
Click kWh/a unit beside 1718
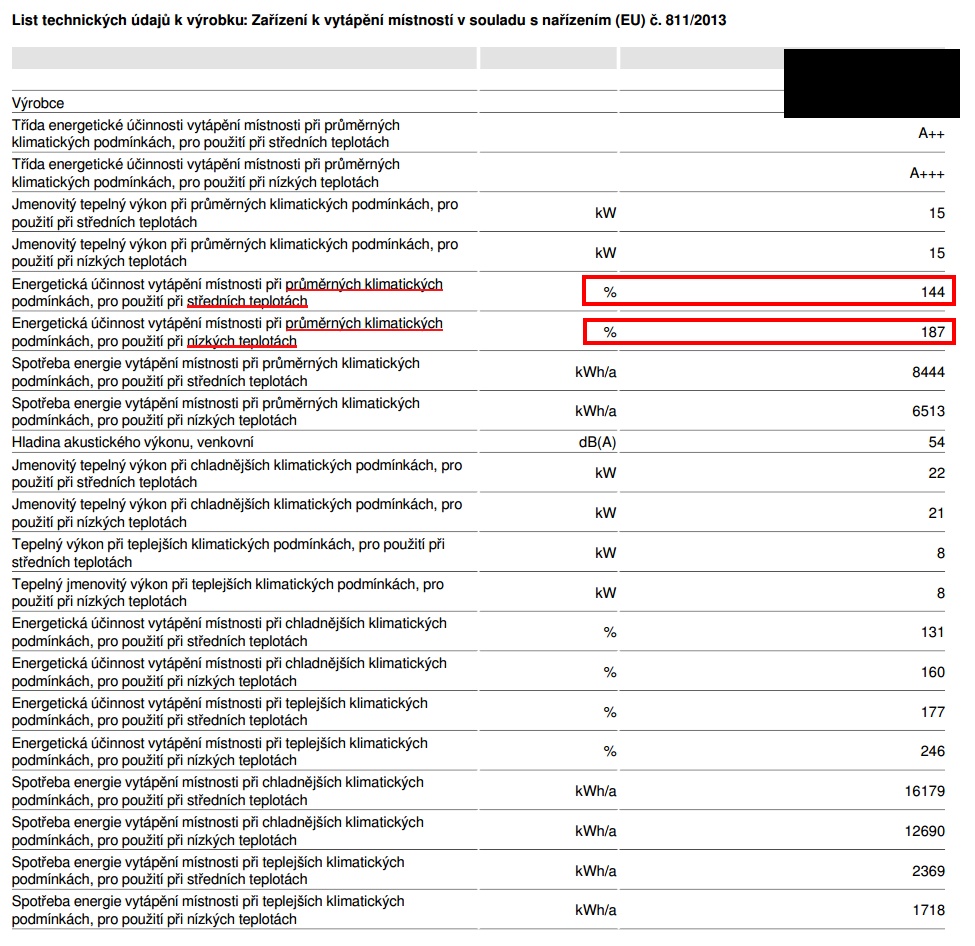596,911
